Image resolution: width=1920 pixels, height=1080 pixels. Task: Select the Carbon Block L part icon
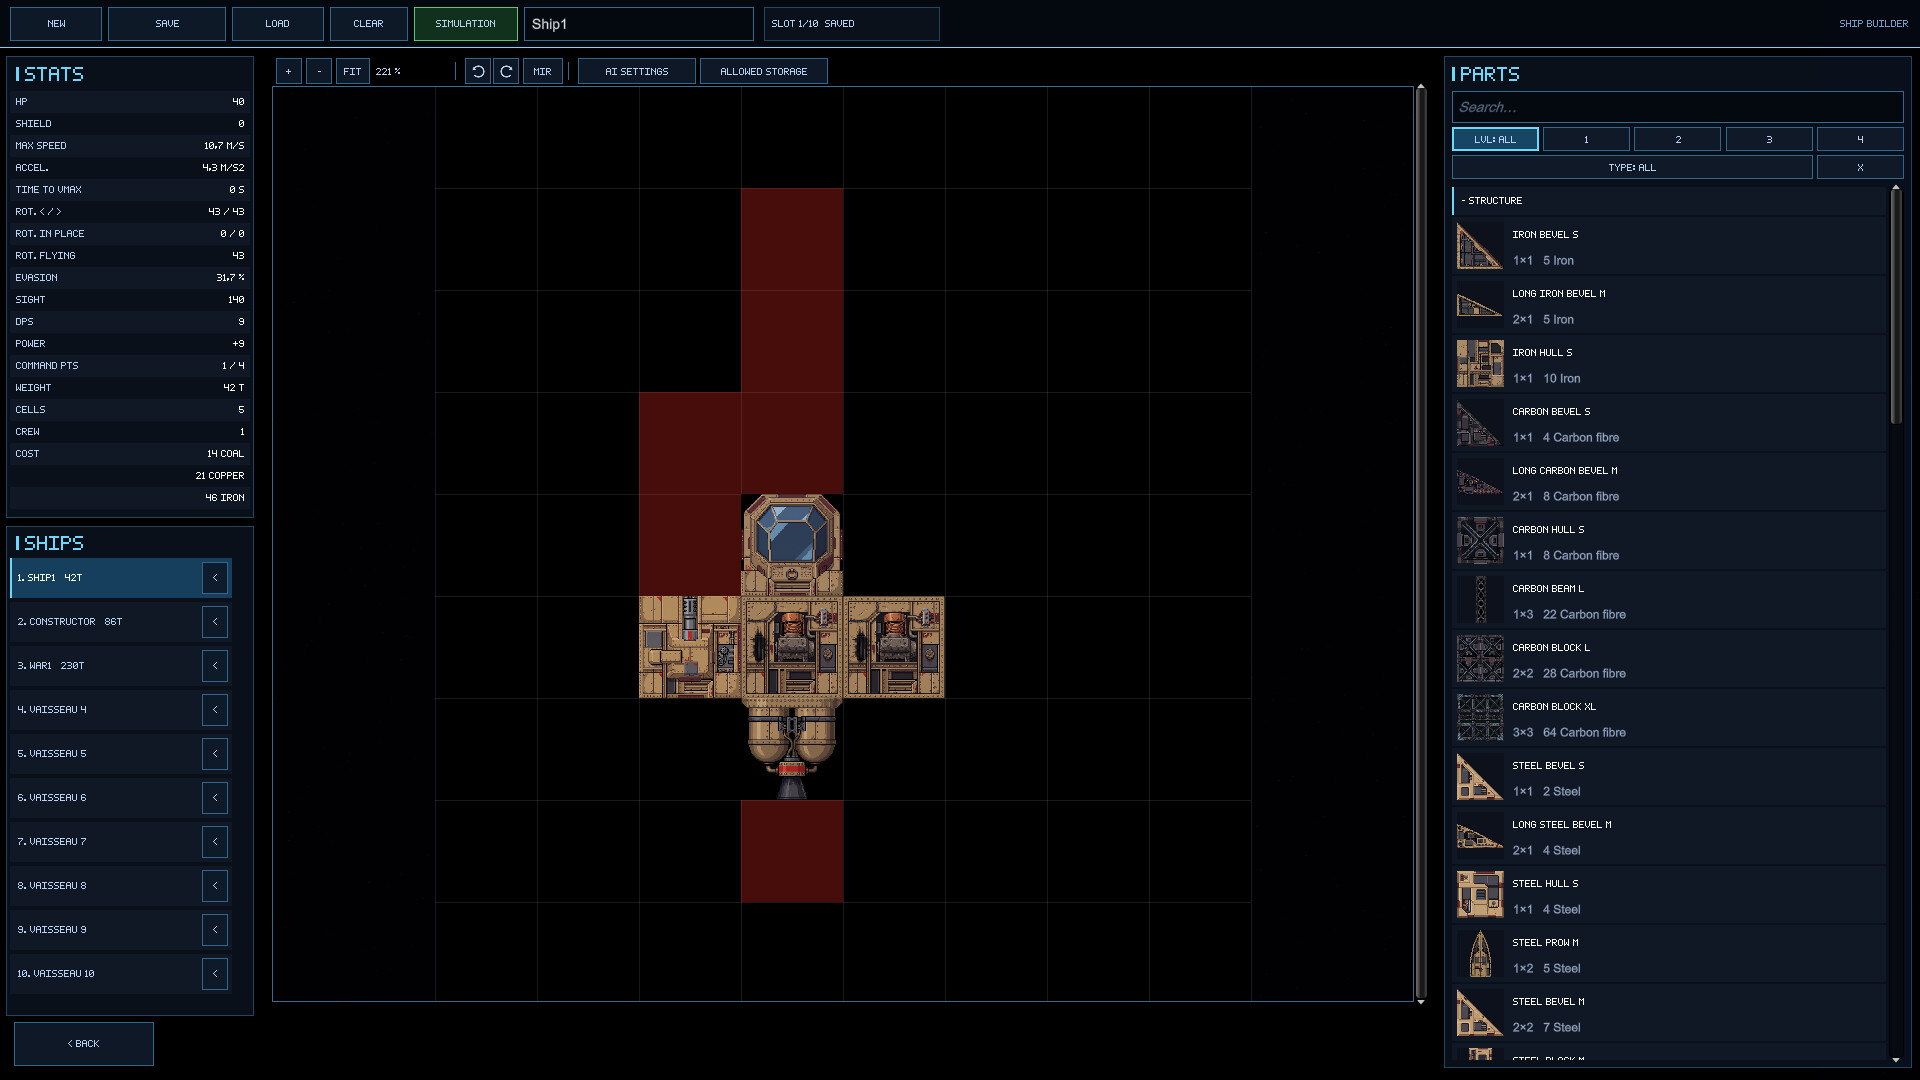tap(1480, 659)
